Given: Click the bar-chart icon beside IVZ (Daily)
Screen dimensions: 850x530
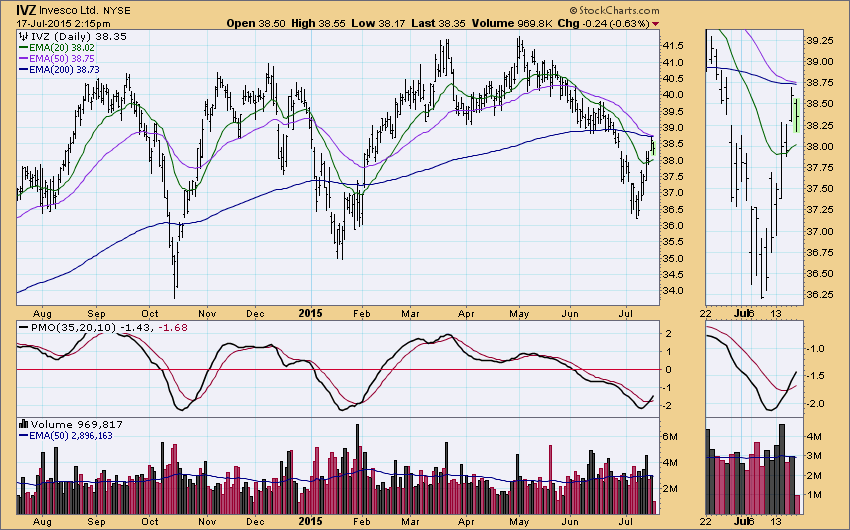Looking at the screenshot, I should pyautogui.click(x=23, y=36).
